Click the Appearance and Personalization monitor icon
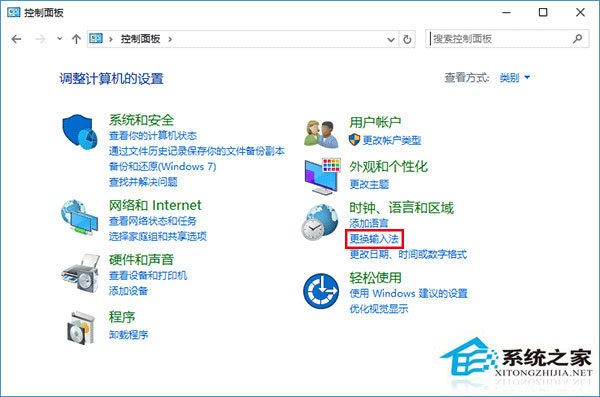Screen dimensions: 600x397 (x=322, y=176)
